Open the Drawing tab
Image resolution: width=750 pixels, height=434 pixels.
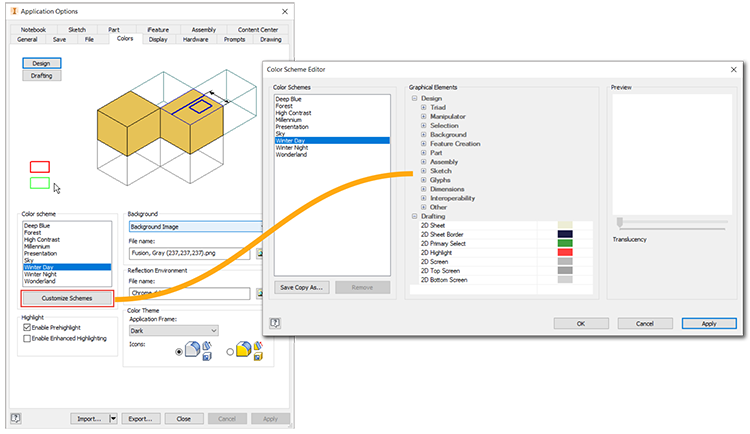point(271,39)
